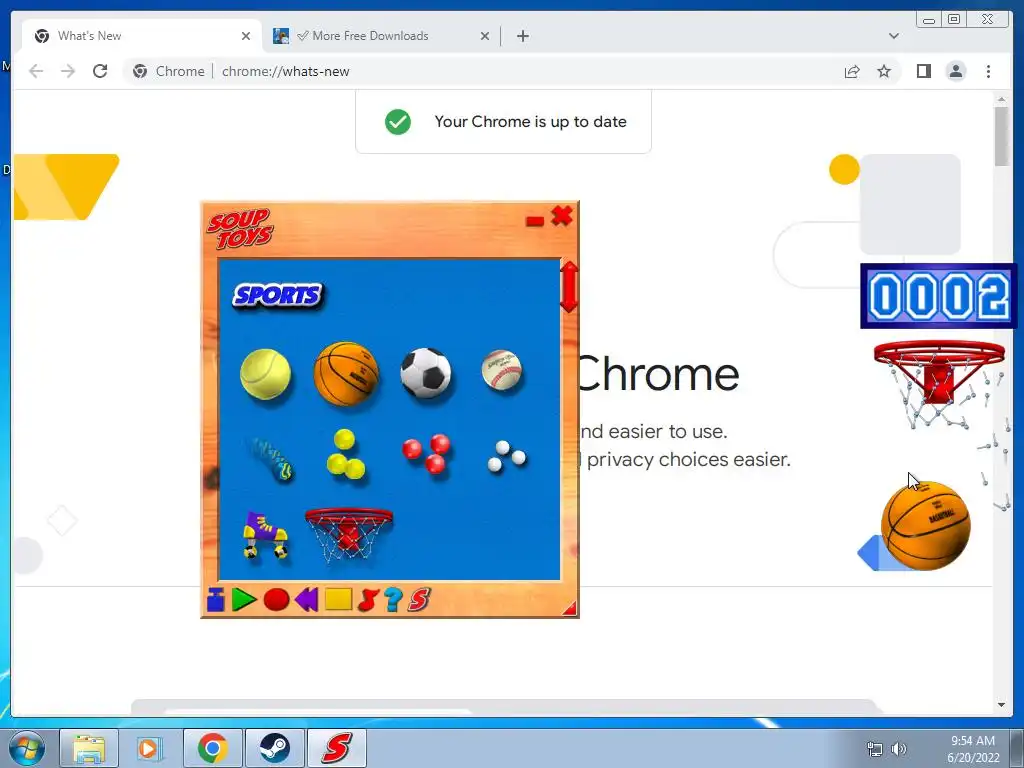
Task: Click the purple rewind arrows button
Action: [306, 599]
